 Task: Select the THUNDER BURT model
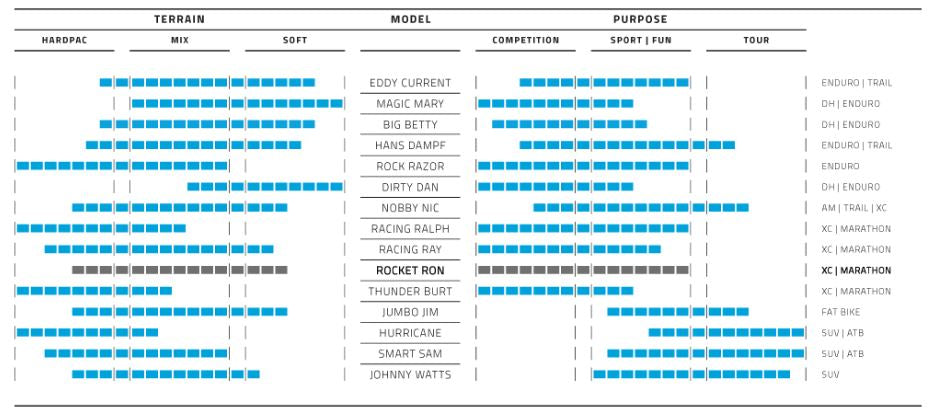click(410, 291)
